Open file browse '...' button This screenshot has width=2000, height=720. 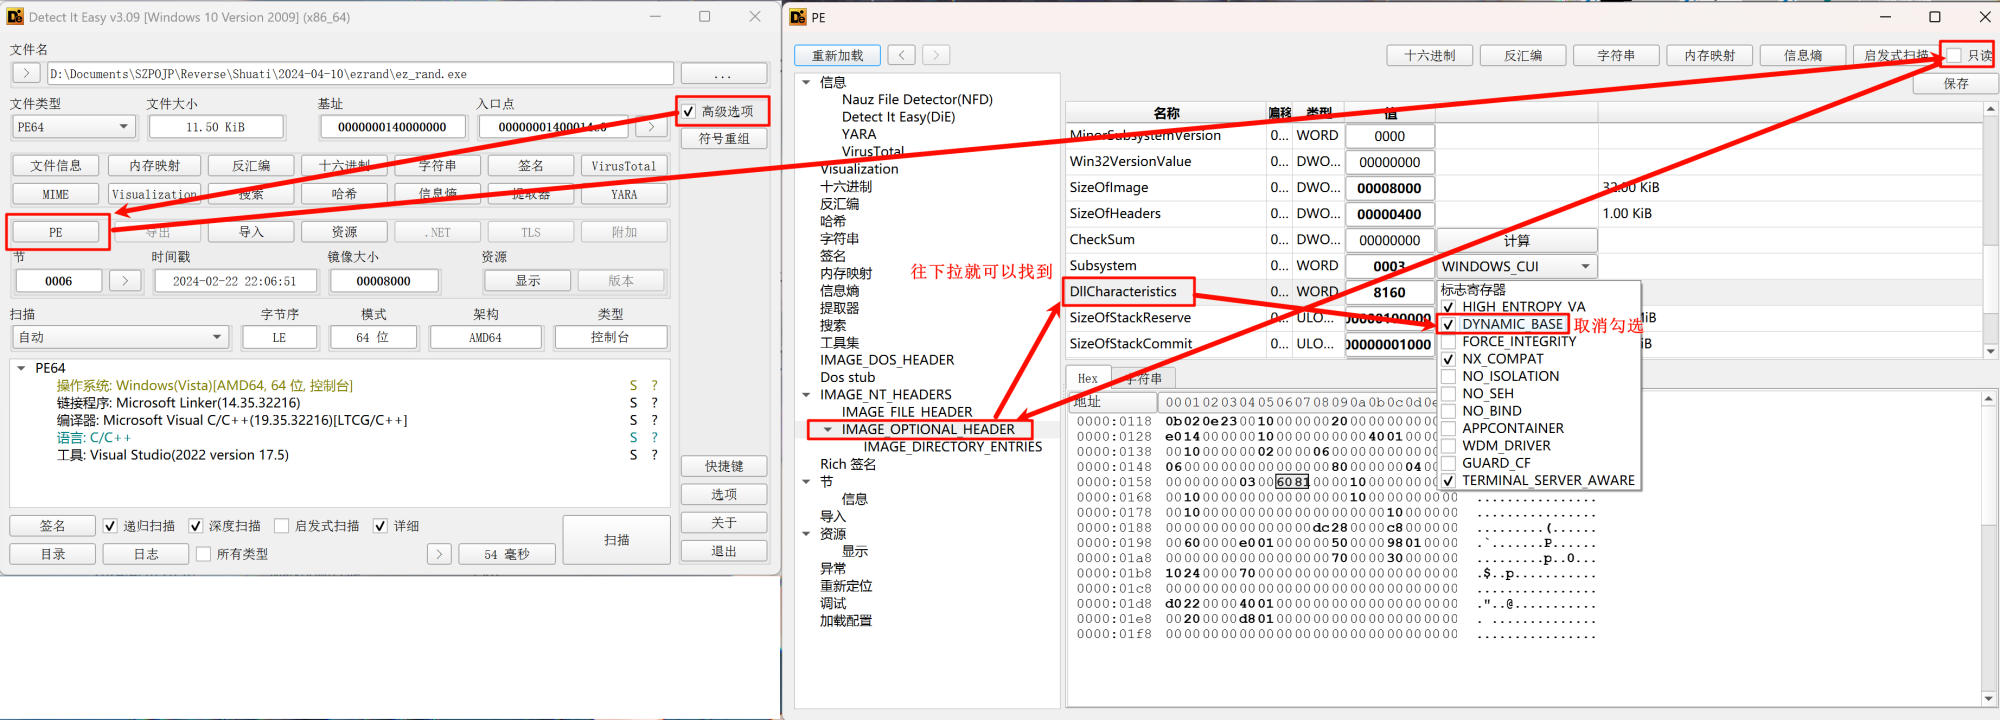[x=723, y=74]
